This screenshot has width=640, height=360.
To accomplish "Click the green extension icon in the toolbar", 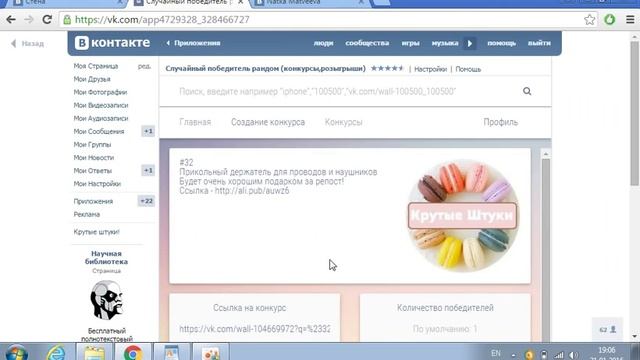I will [610, 20].
